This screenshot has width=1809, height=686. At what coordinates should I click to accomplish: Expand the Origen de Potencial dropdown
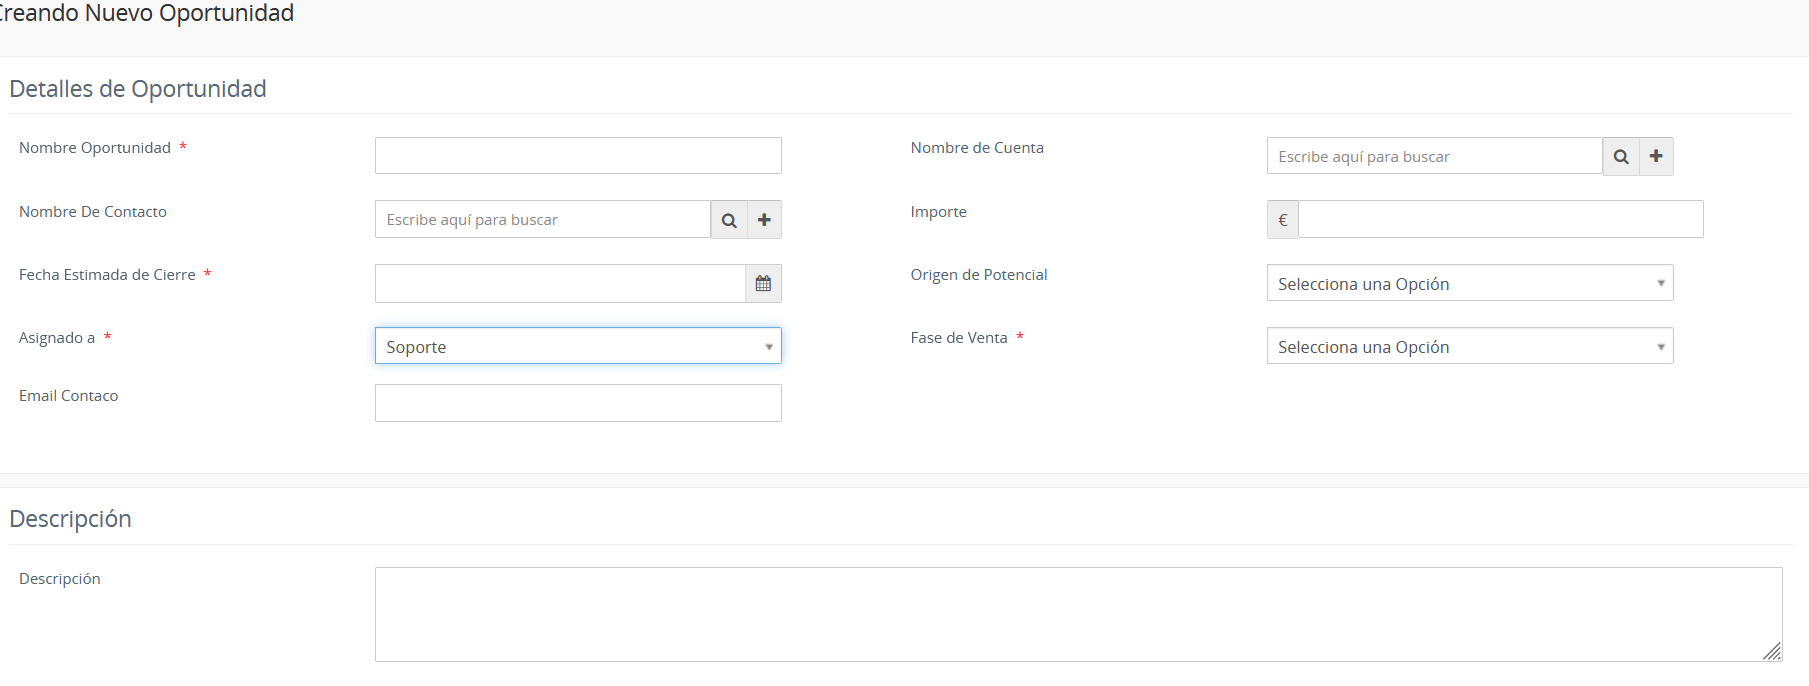(1470, 283)
